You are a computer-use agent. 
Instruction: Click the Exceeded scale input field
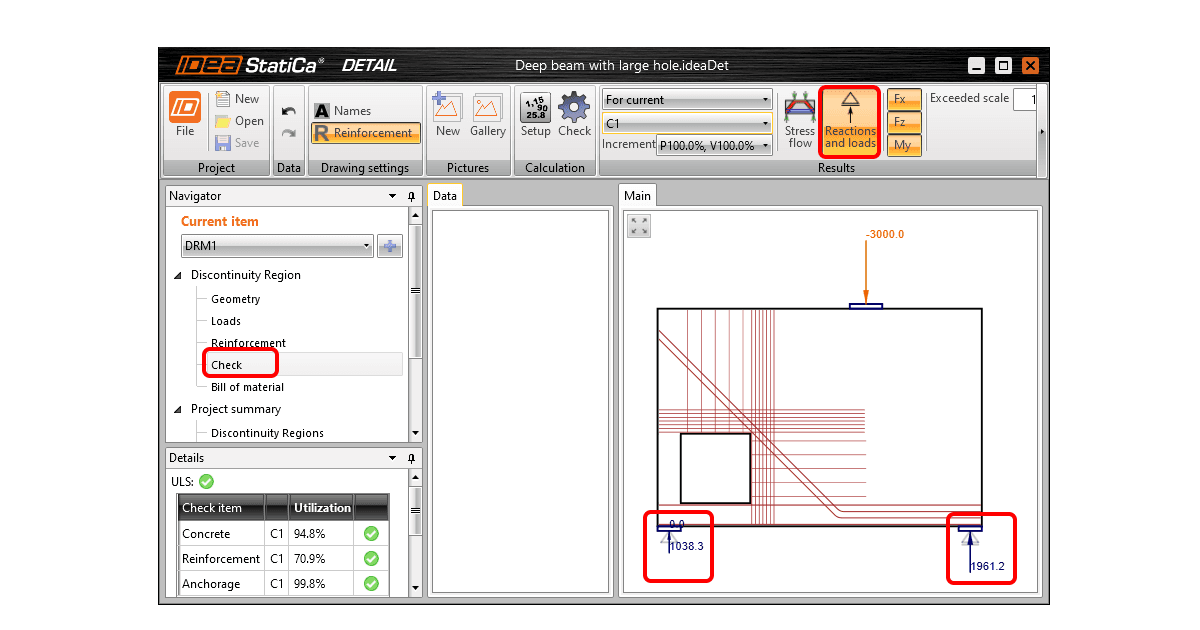point(1024,100)
